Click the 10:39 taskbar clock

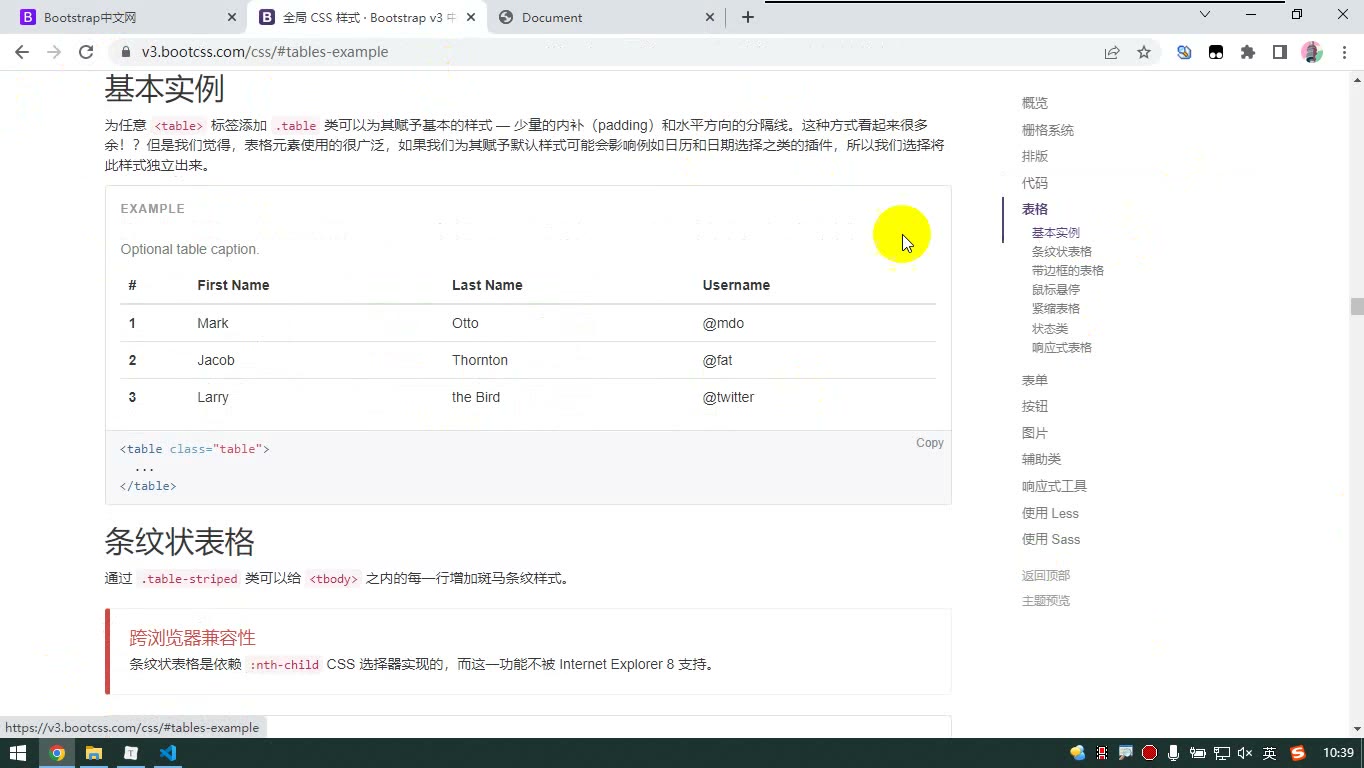click(1338, 753)
